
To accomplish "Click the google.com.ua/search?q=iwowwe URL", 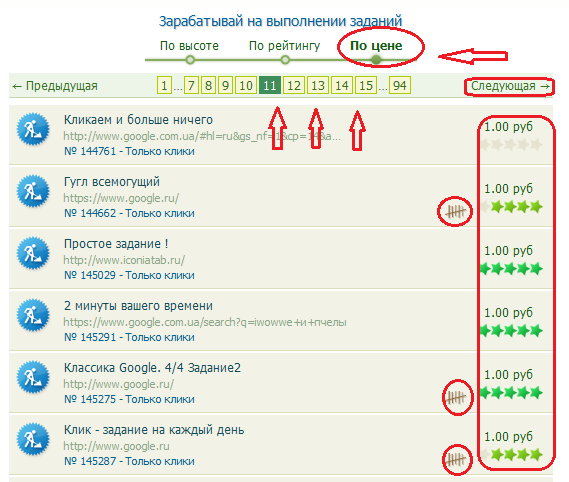I will coord(205,322).
